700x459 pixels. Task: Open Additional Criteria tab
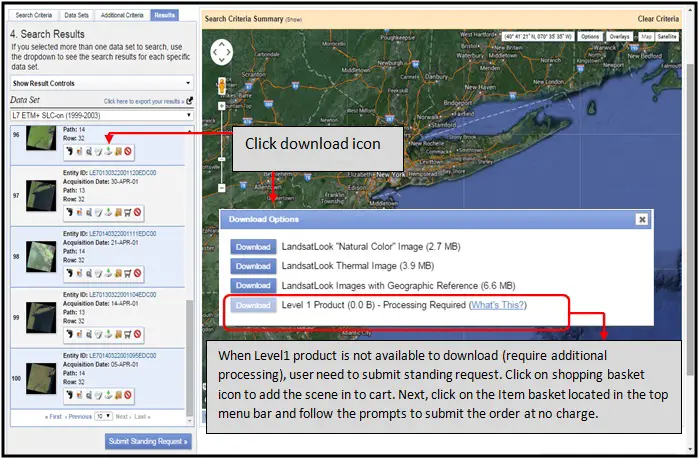click(122, 15)
